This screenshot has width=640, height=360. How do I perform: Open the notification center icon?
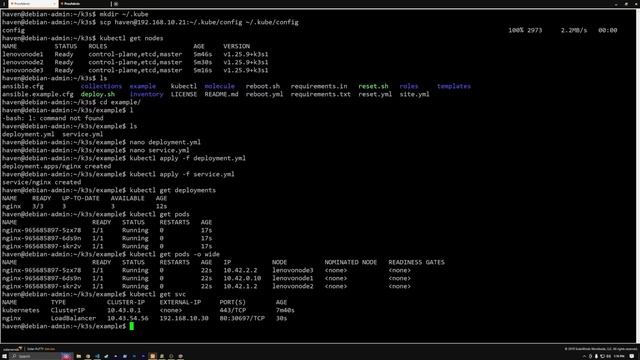pos(632,356)
